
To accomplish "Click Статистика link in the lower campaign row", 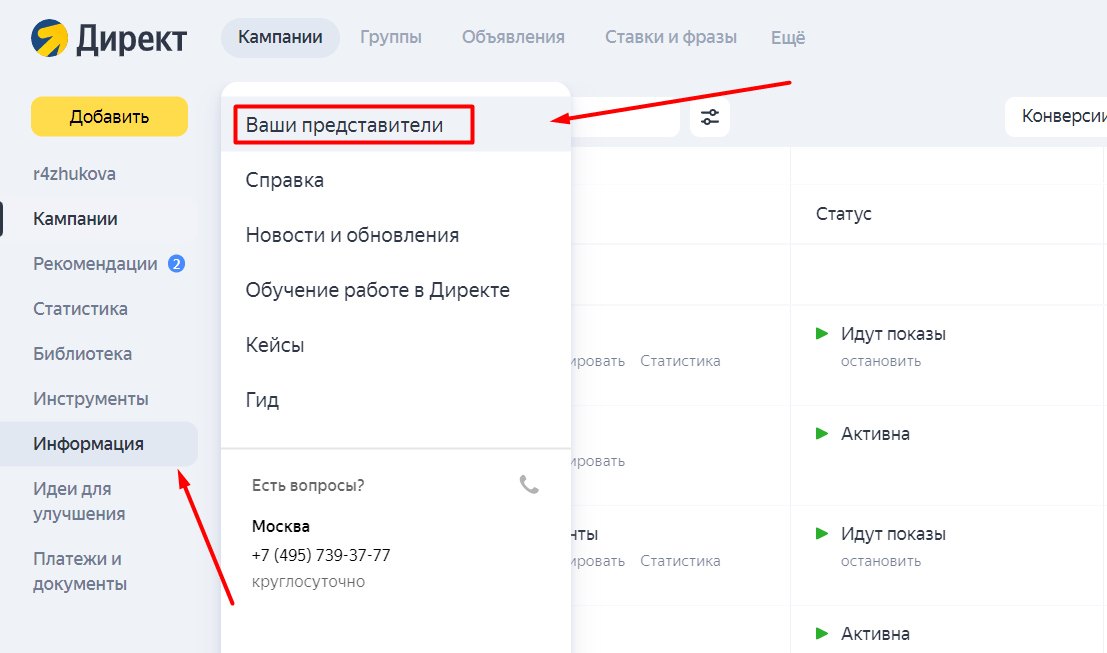I will (681, 561).
